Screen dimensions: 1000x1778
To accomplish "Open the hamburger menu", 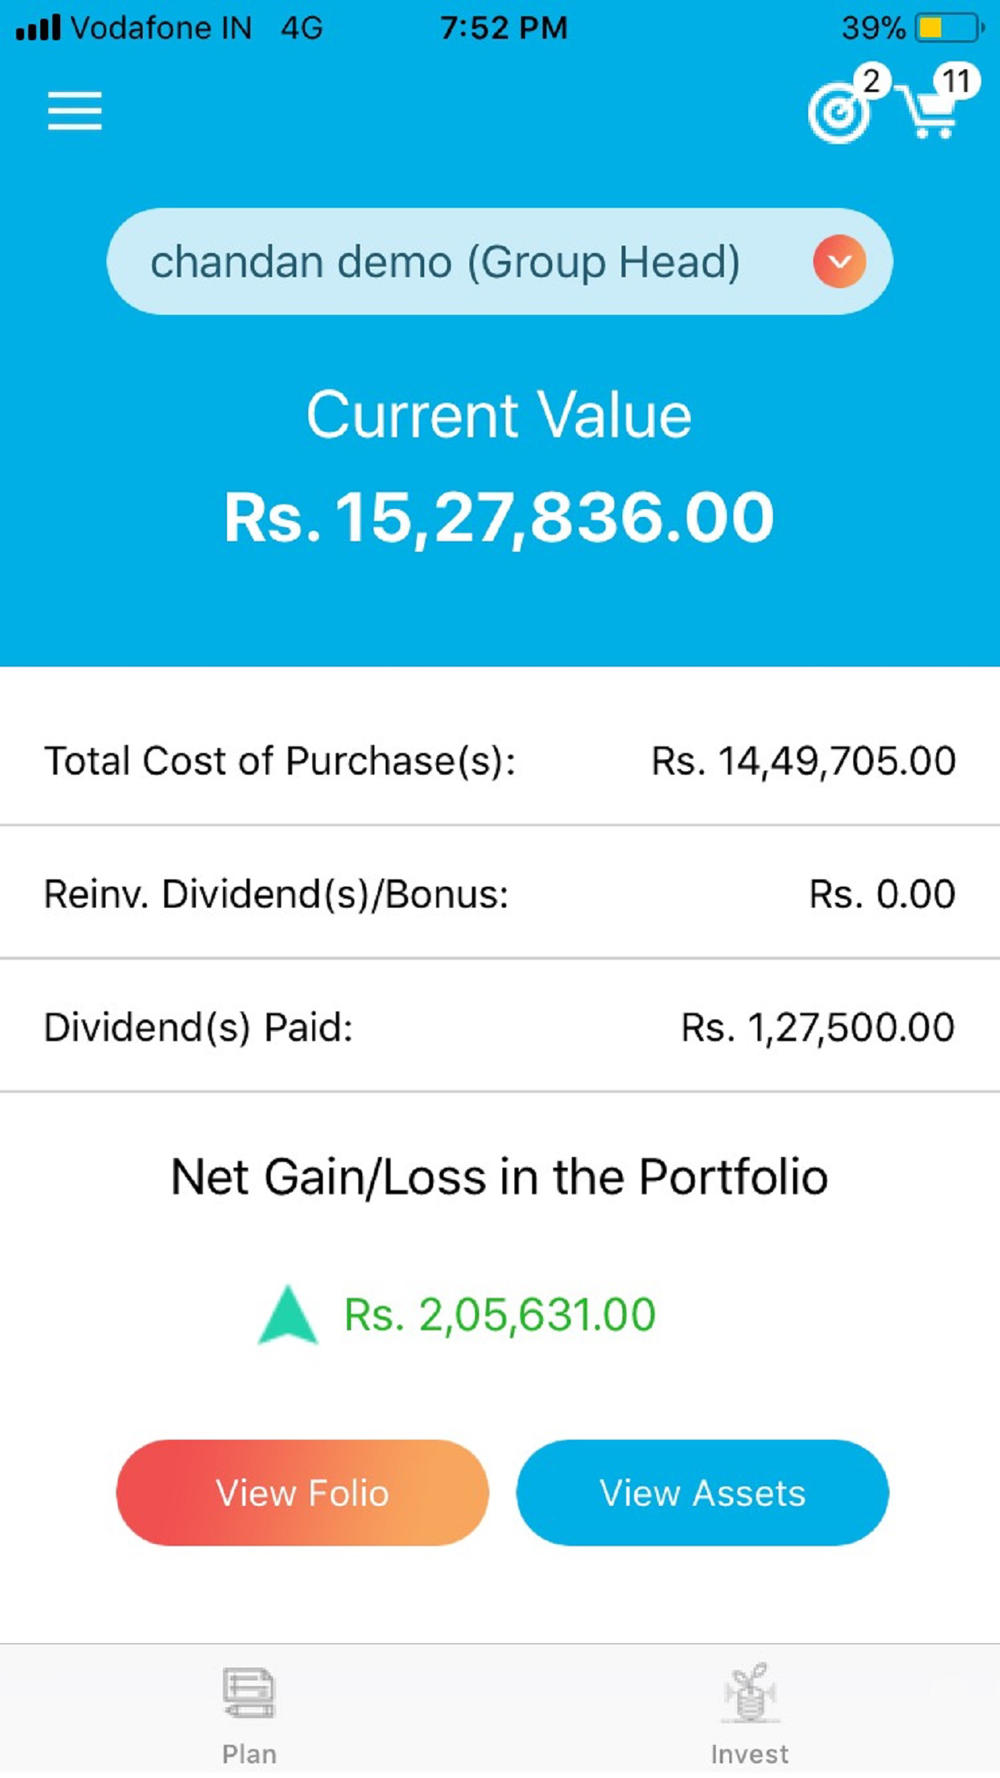I will pyautogui.click(x=75, y=111).
